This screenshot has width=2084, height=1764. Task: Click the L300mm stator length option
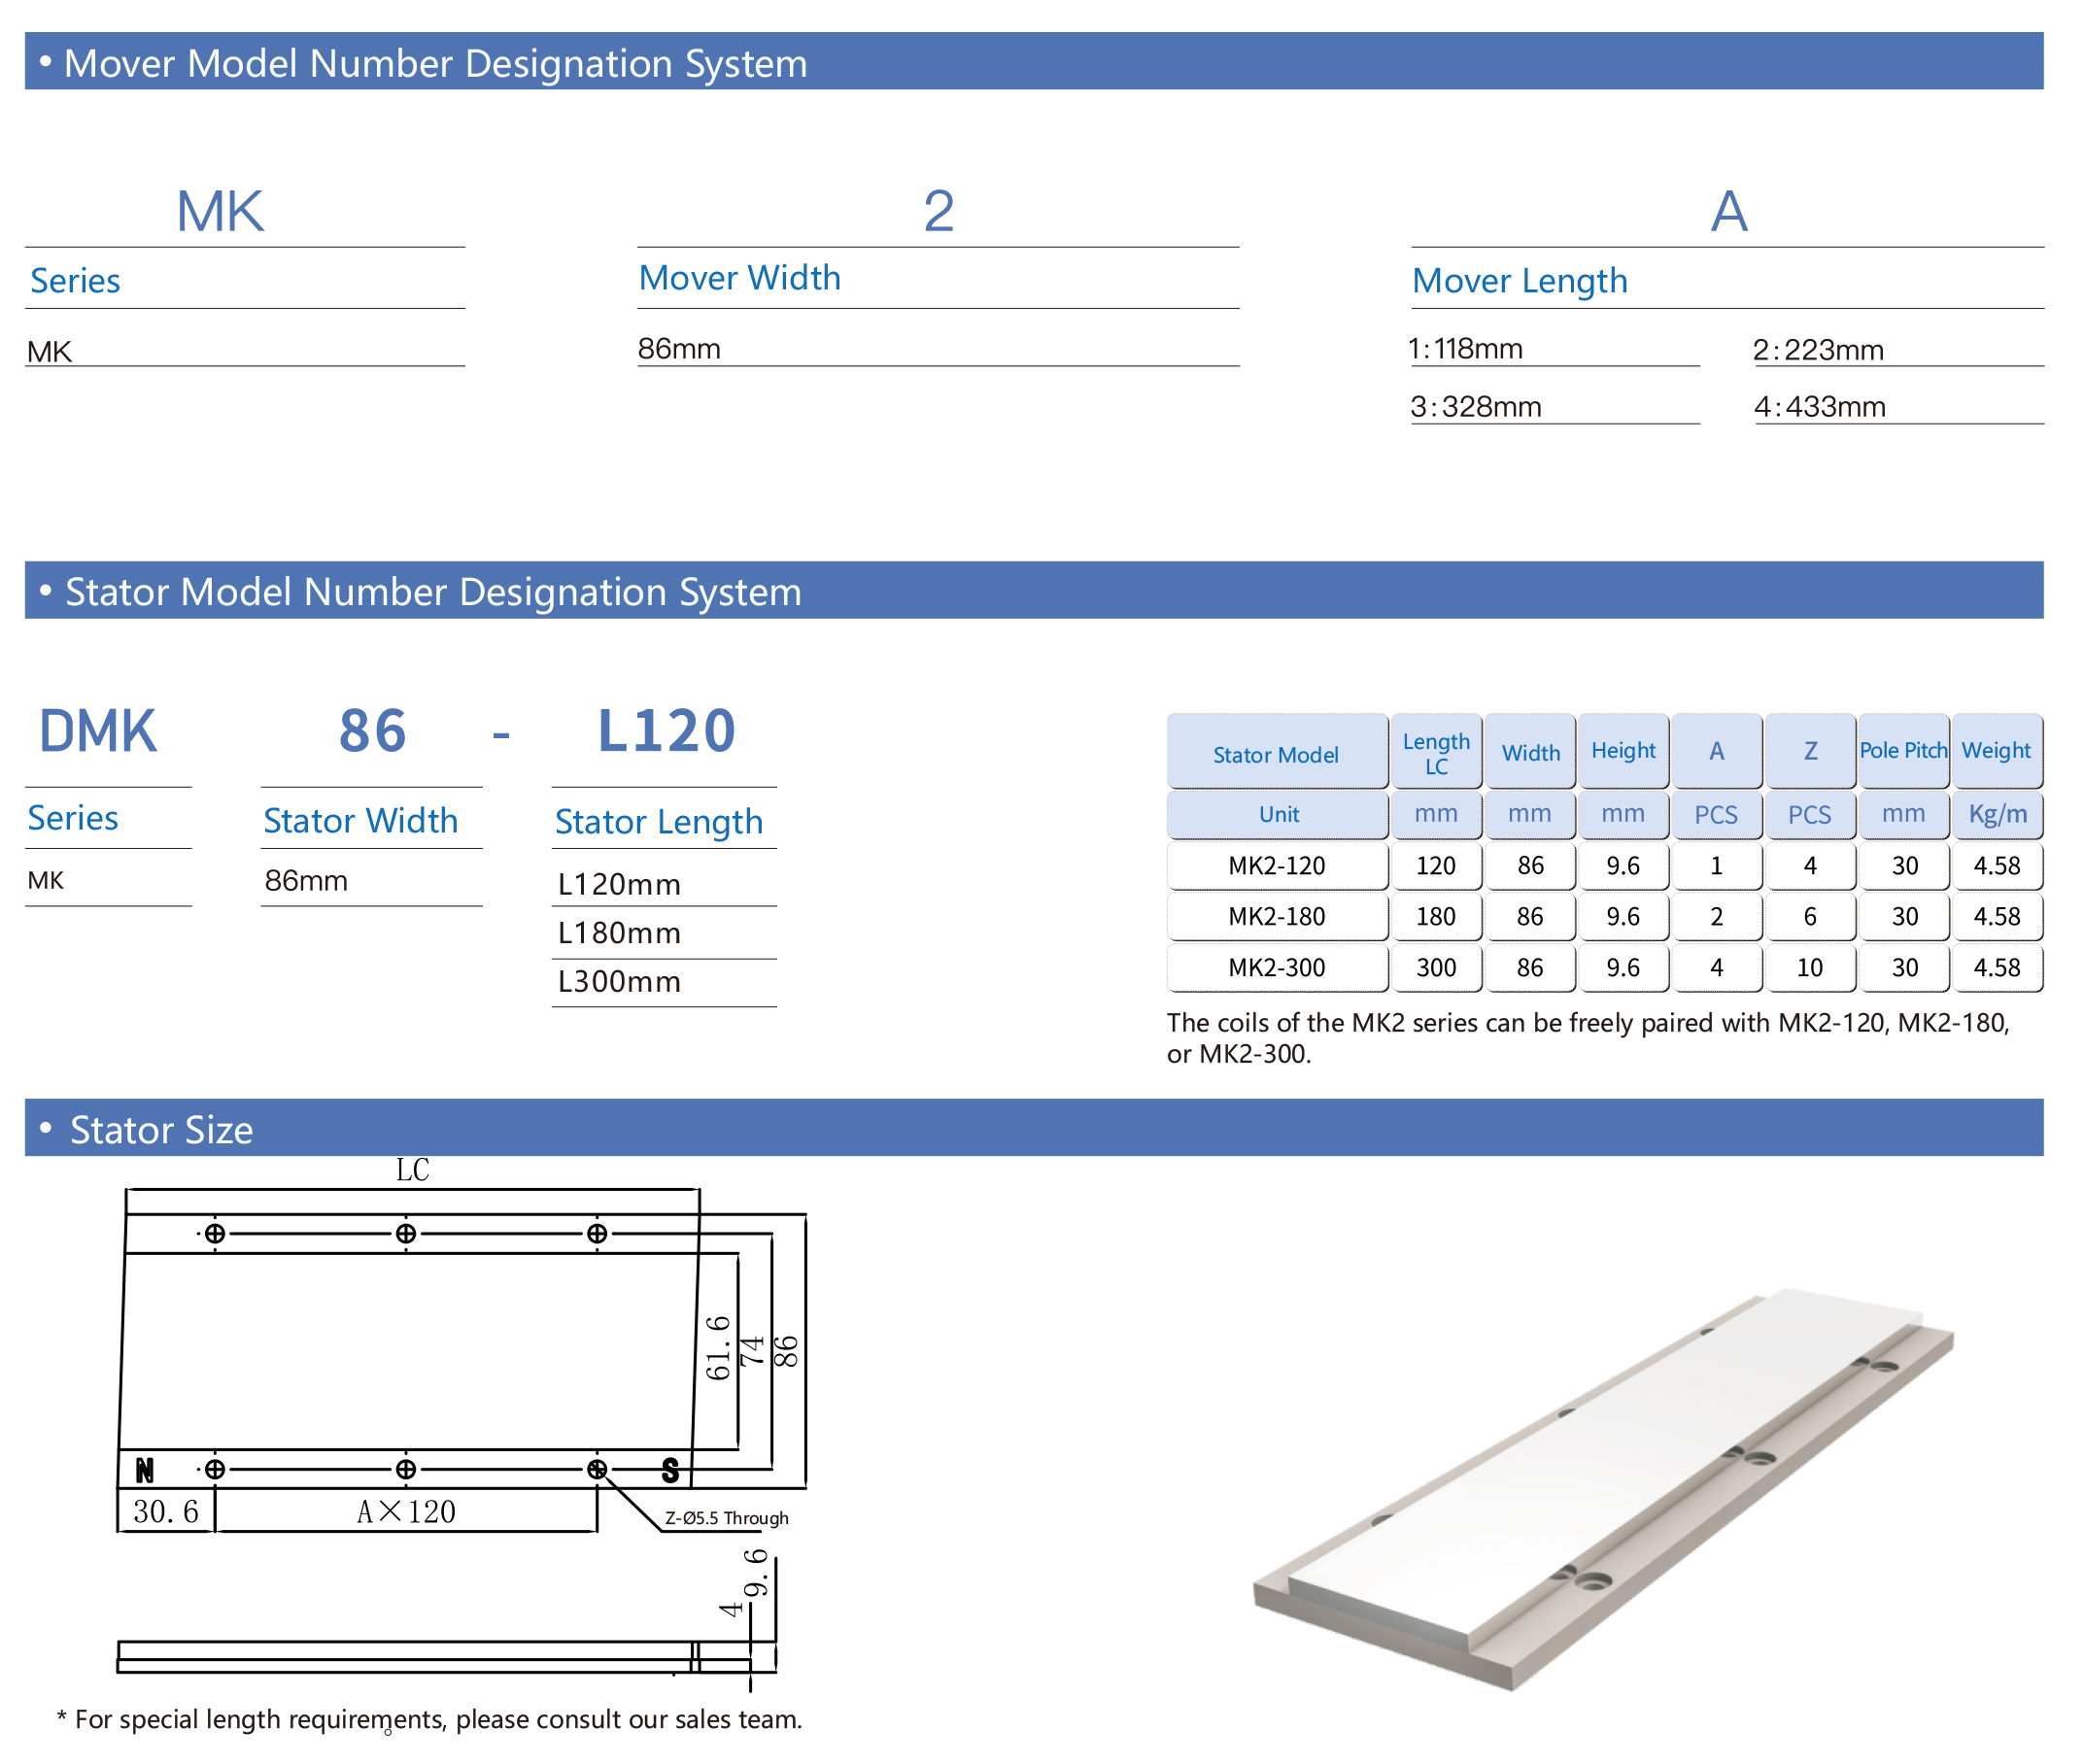pos(620,982)
